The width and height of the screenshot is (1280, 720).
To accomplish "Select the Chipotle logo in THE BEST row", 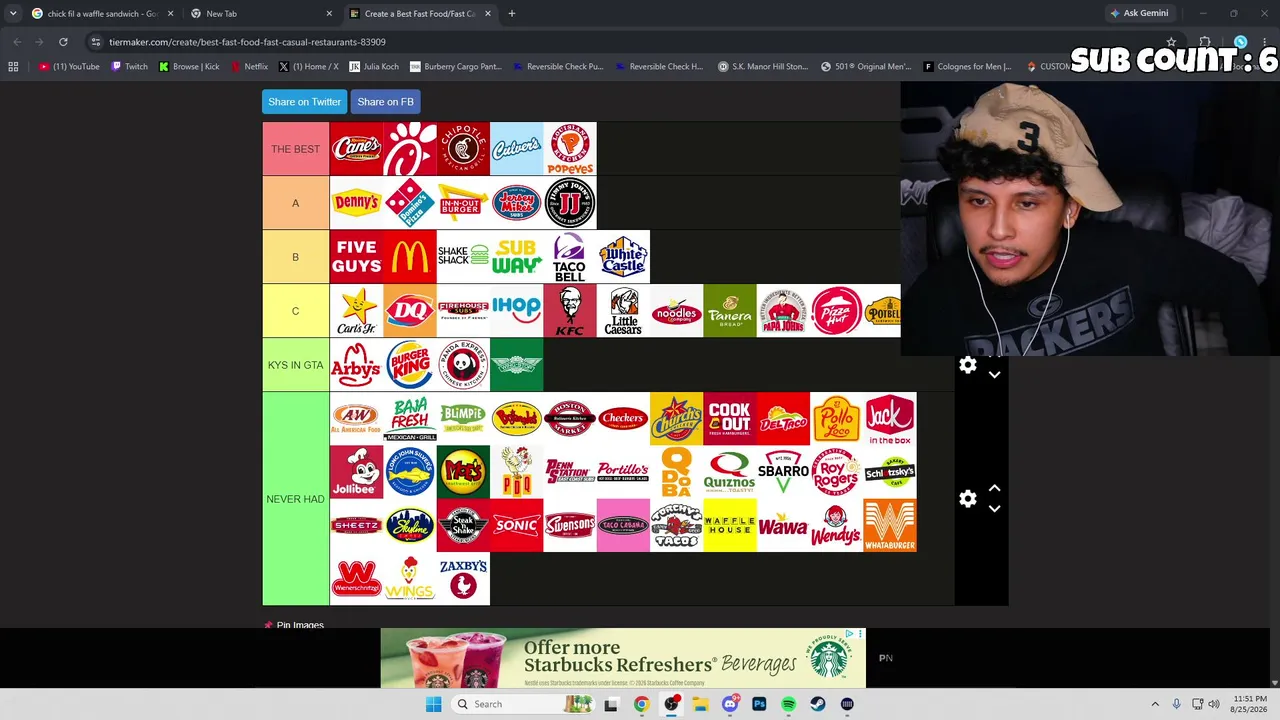I will [463, 149].
